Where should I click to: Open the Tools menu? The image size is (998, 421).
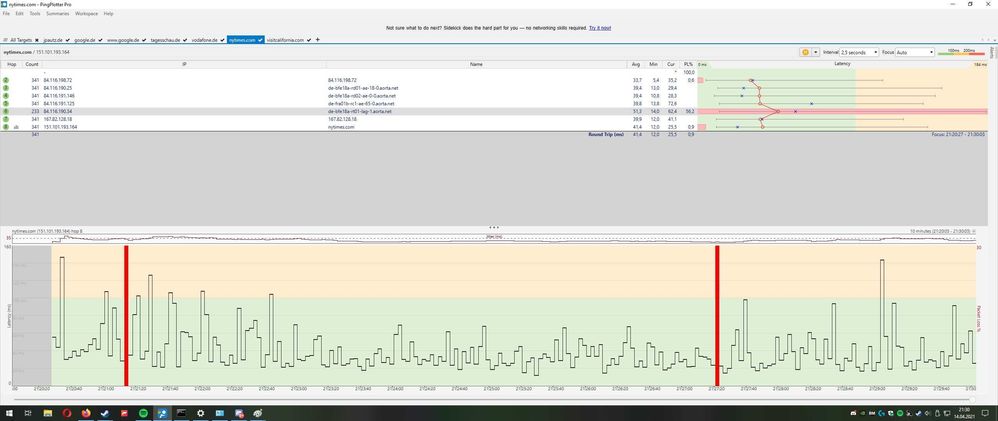click(34, 13)
